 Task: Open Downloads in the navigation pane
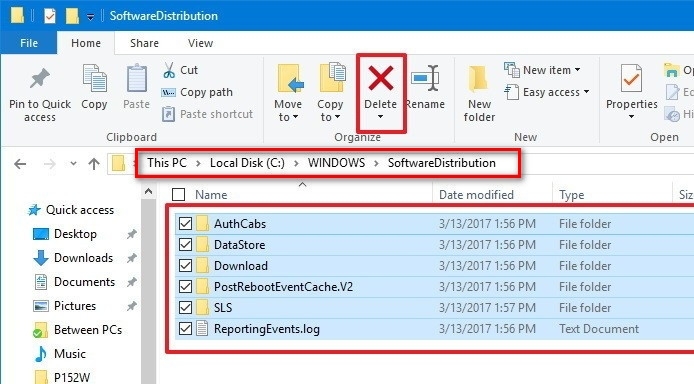83,257
